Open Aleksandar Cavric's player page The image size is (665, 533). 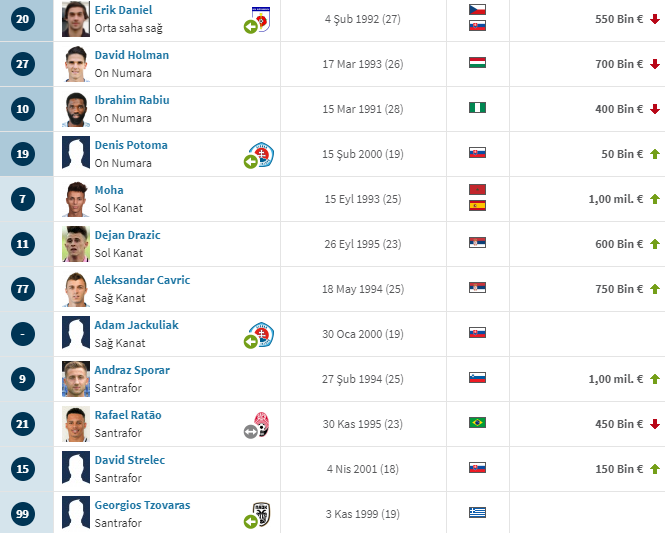coord(141,280)
